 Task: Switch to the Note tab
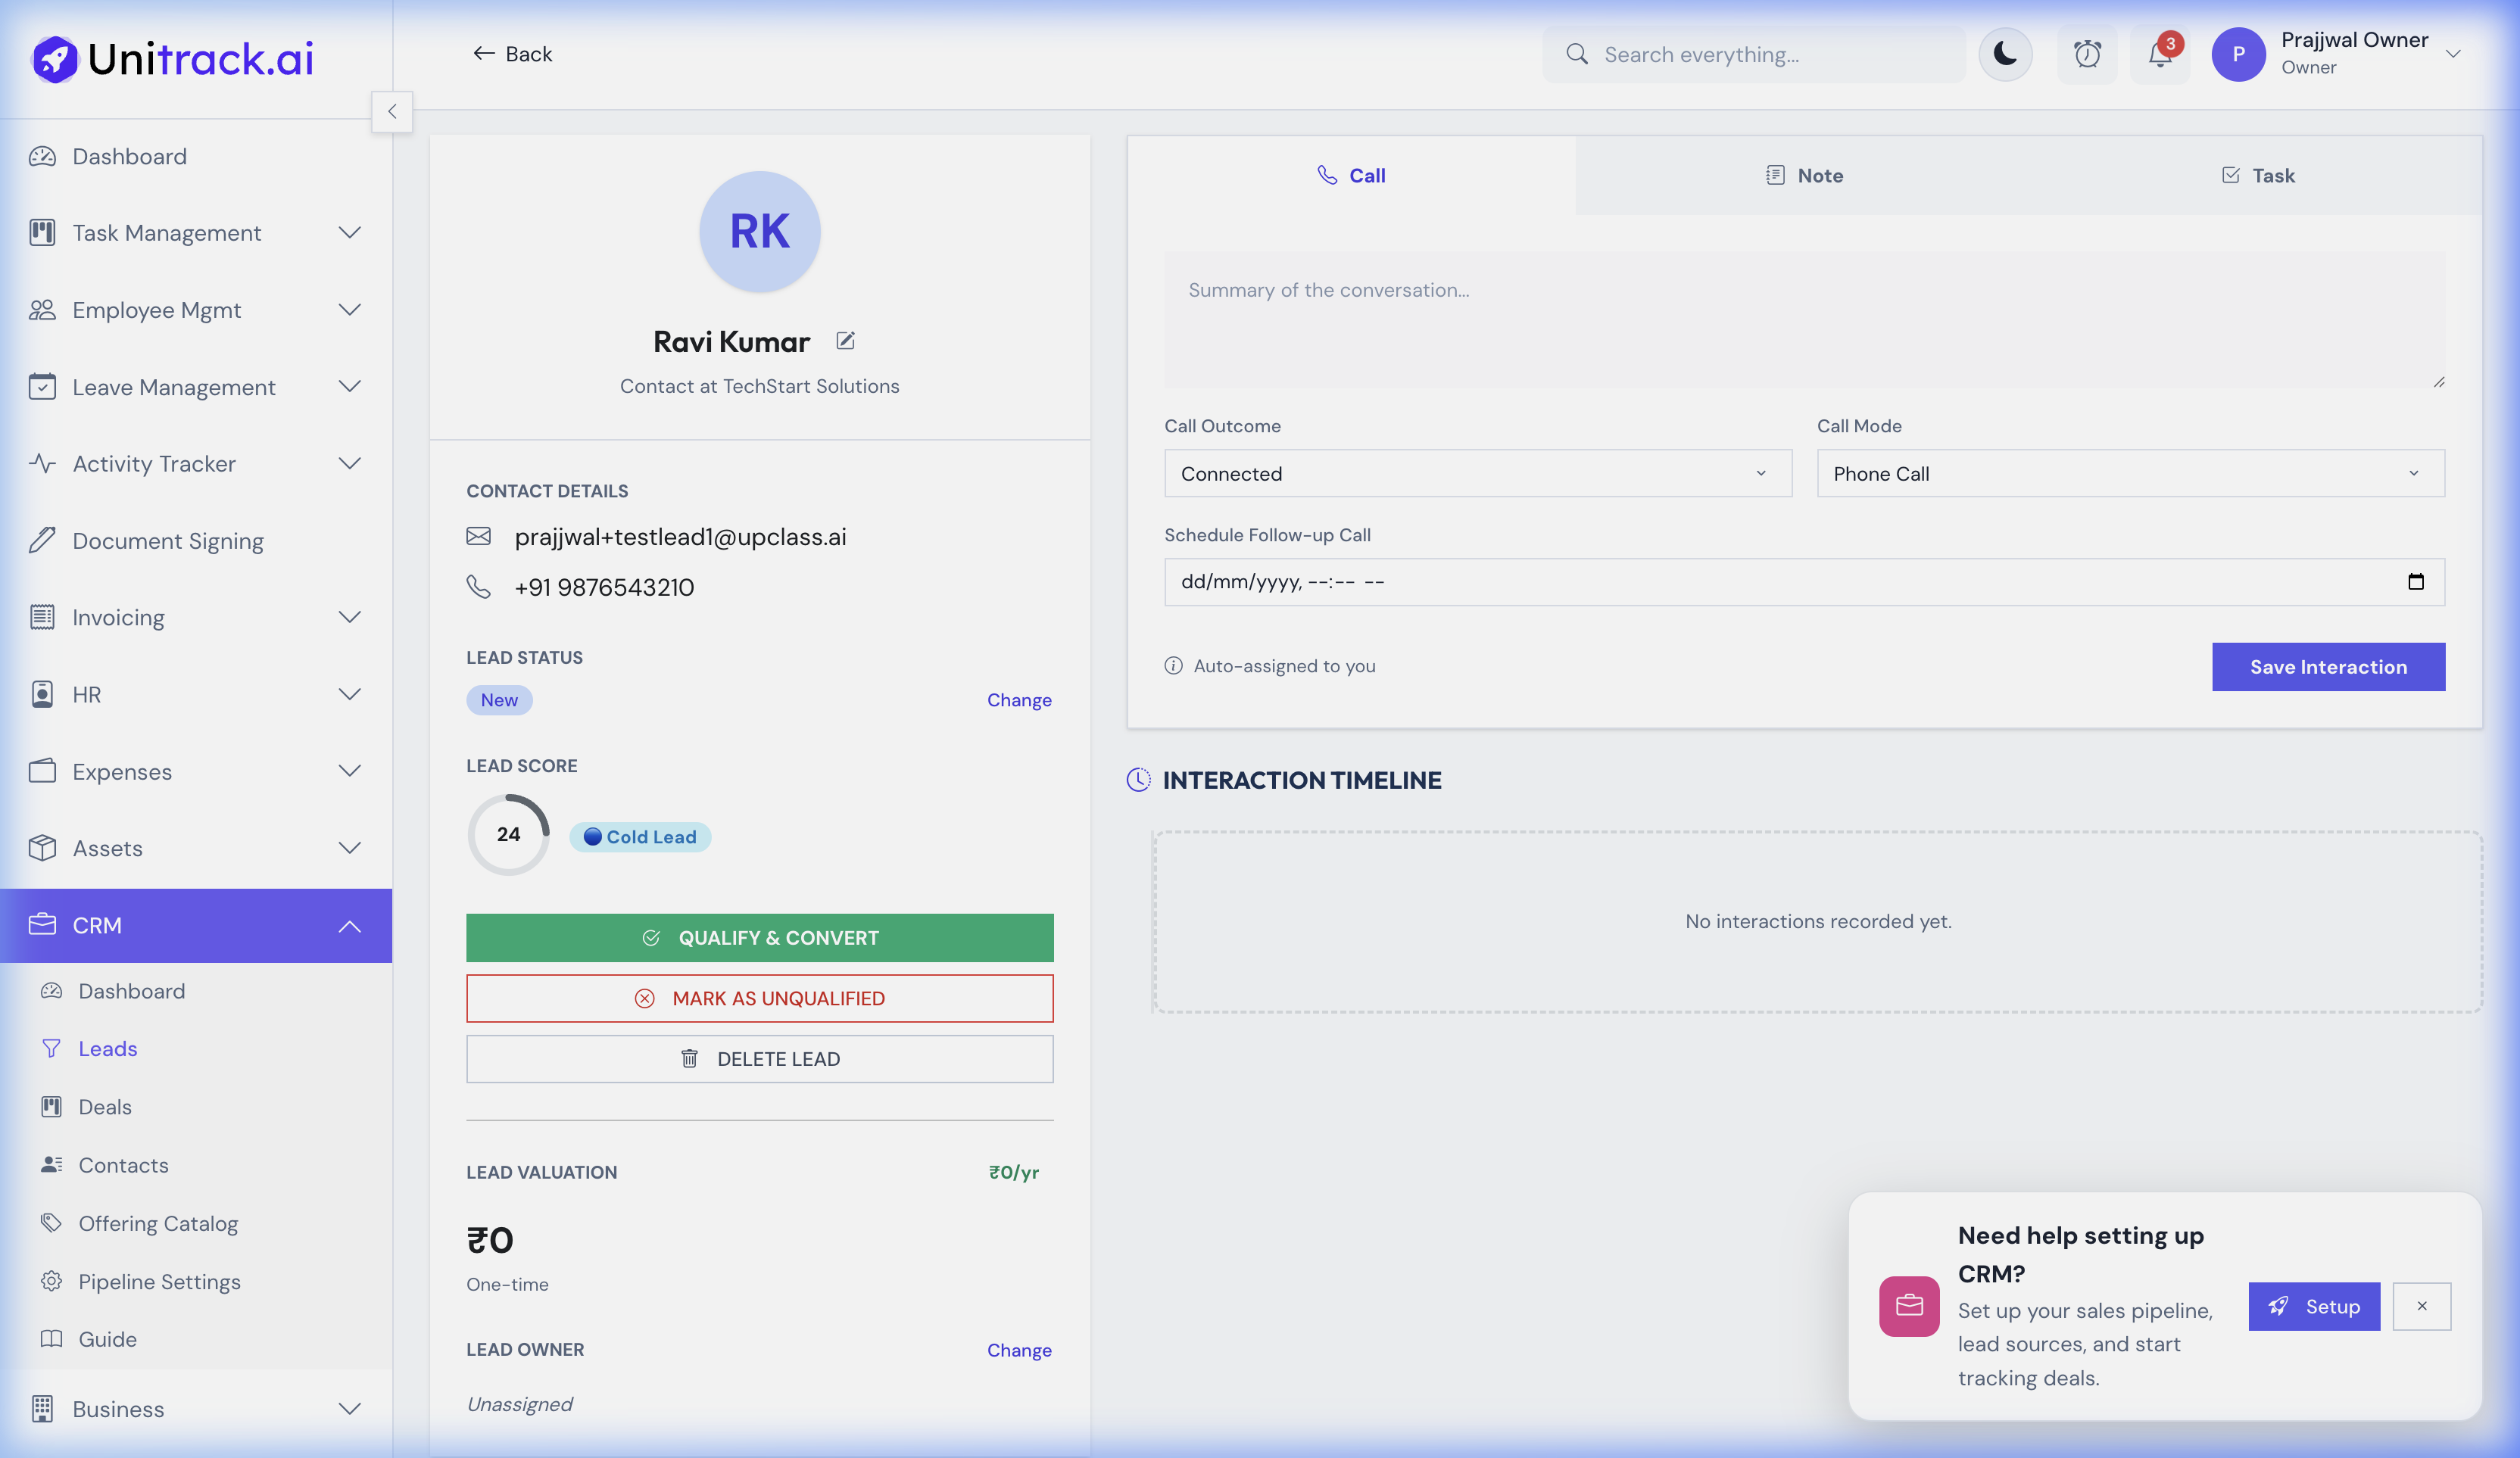tap(1804, 176)
